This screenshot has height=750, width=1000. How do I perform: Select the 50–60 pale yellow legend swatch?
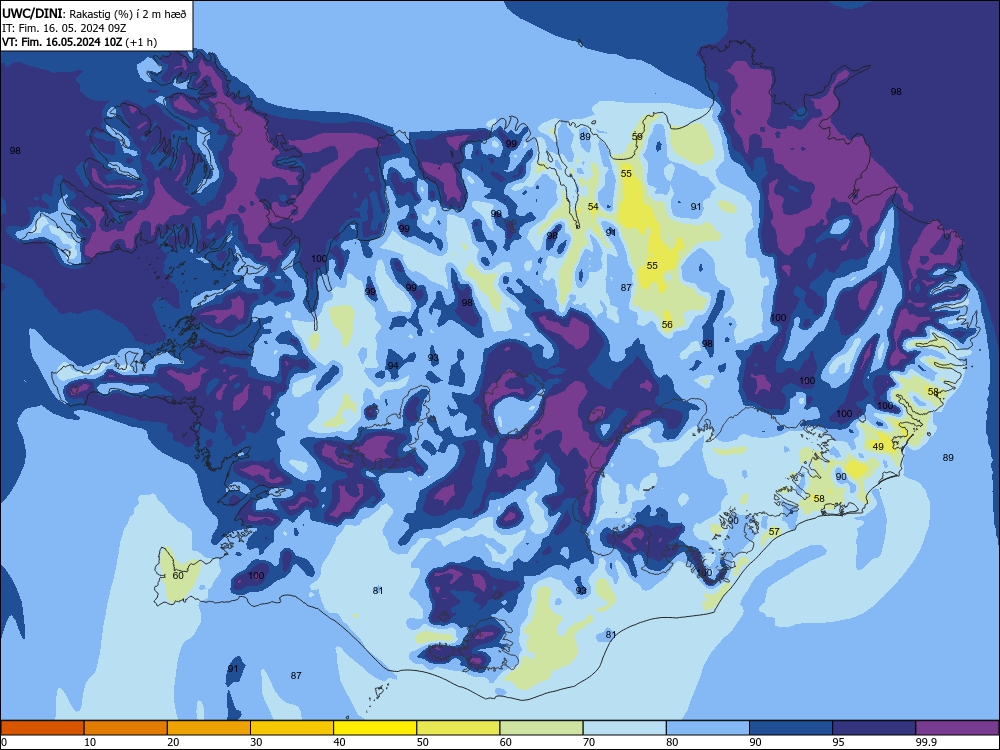458,728
